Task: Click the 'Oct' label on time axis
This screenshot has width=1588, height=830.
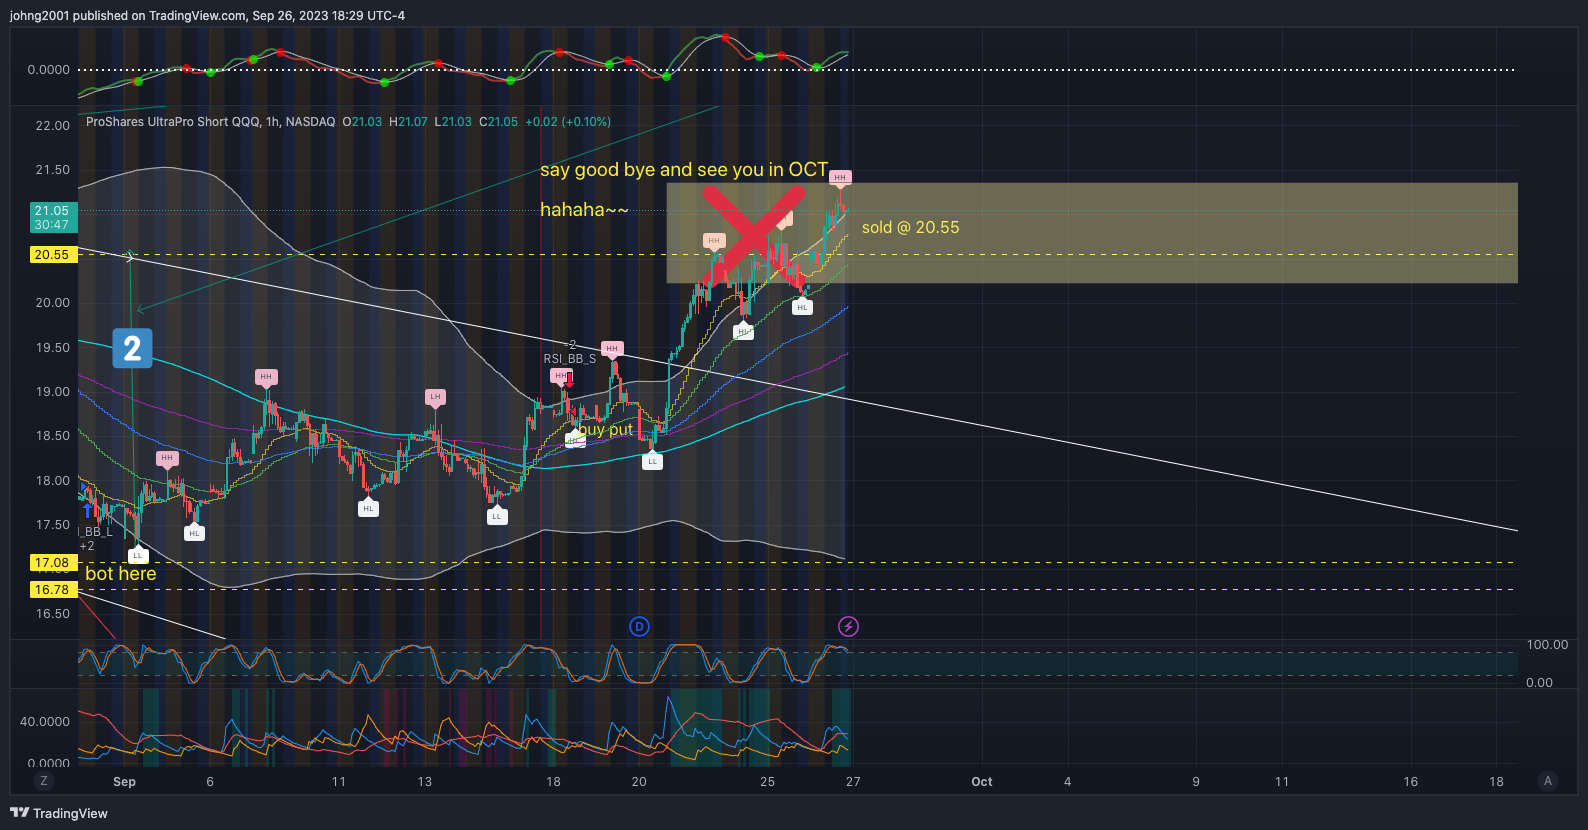Action: [x=982, y=782]
